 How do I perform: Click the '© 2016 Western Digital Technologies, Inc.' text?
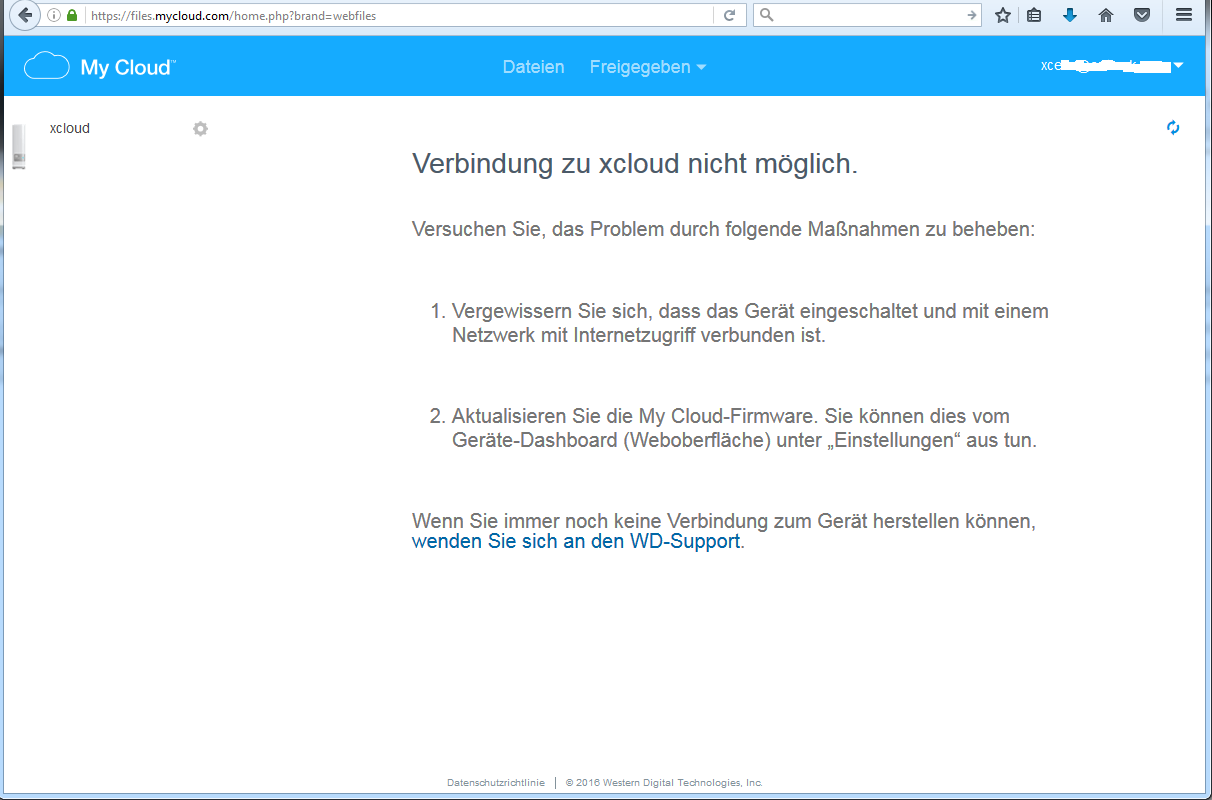(664, 783)
